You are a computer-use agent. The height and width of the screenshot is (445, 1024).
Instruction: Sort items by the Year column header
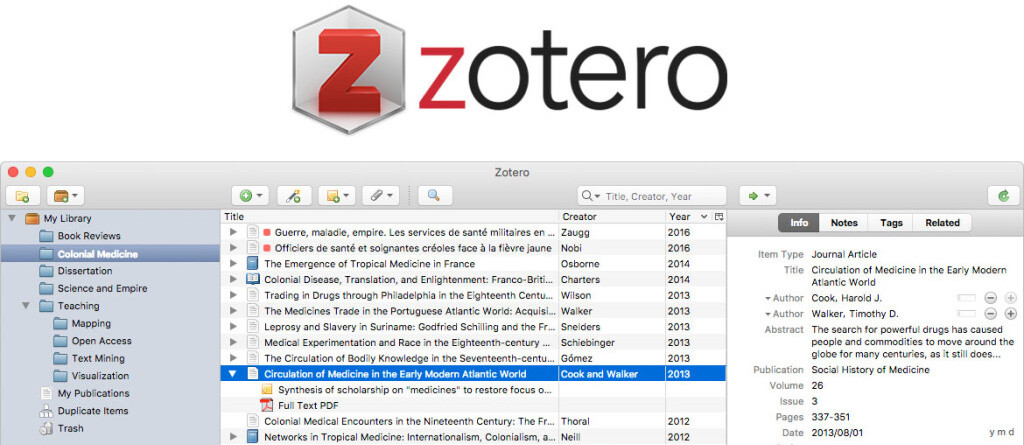point(687,216)
